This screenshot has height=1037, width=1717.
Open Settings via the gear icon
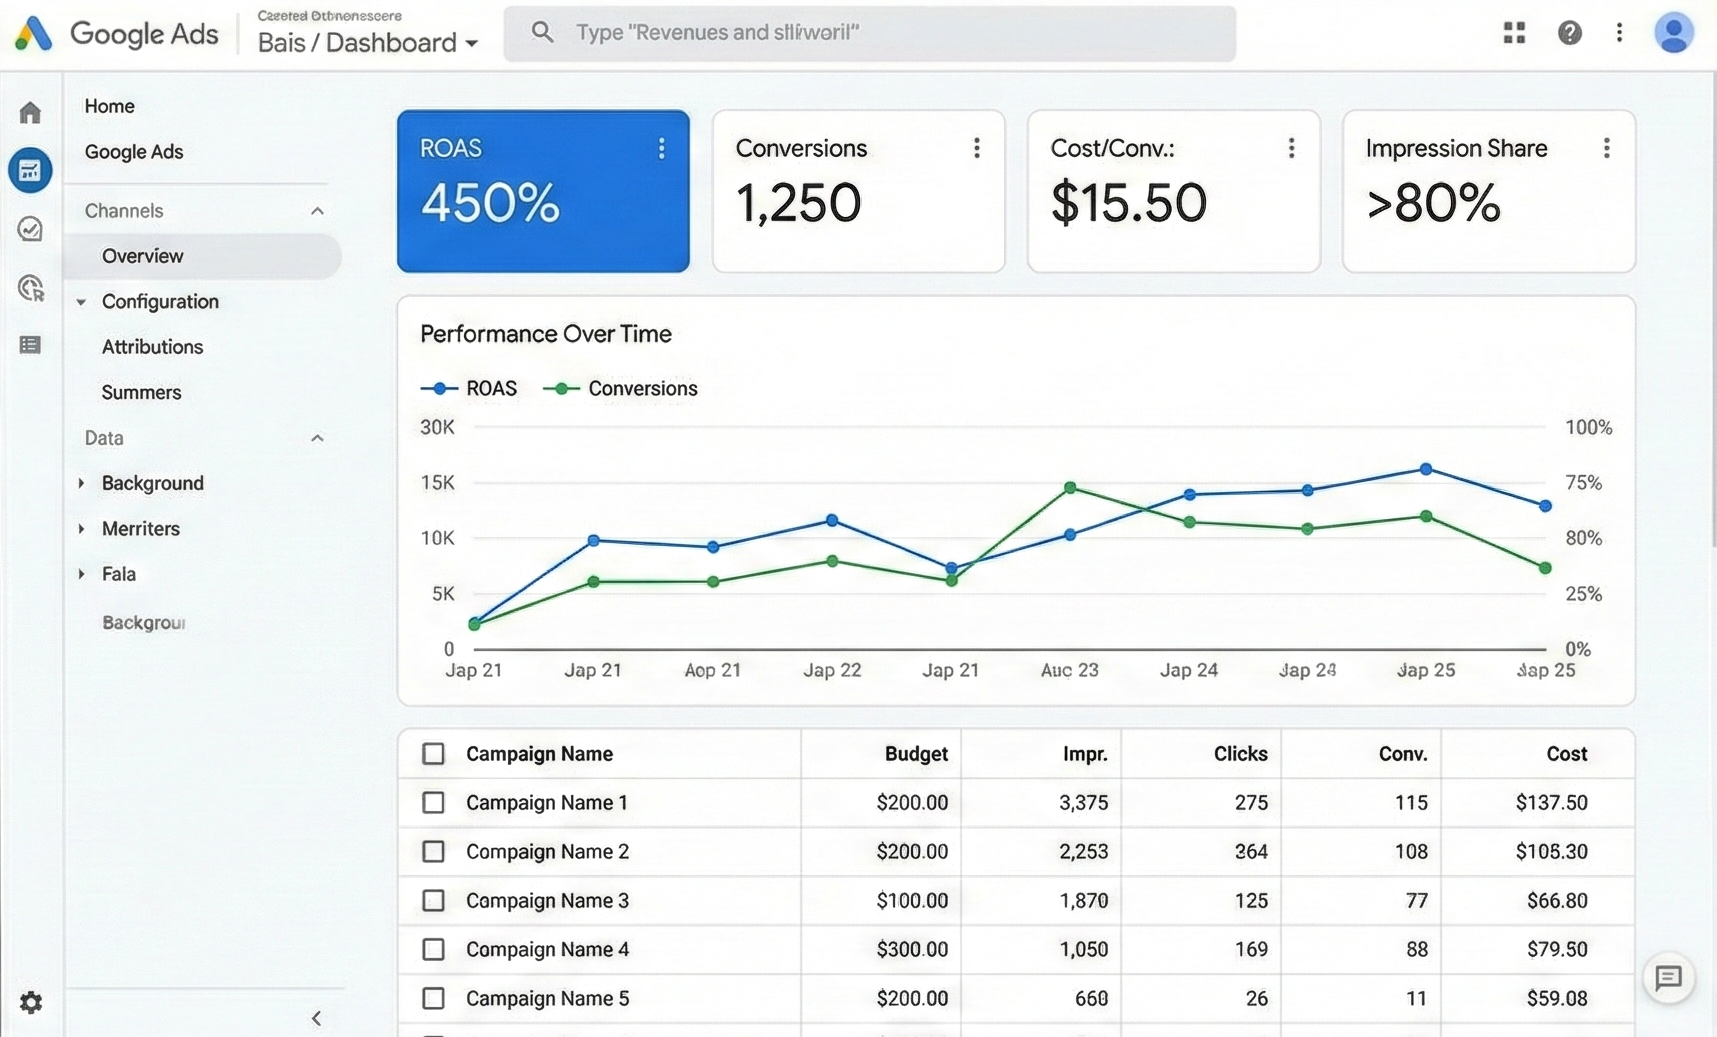pyautogui.click(x=31, y=1003)
